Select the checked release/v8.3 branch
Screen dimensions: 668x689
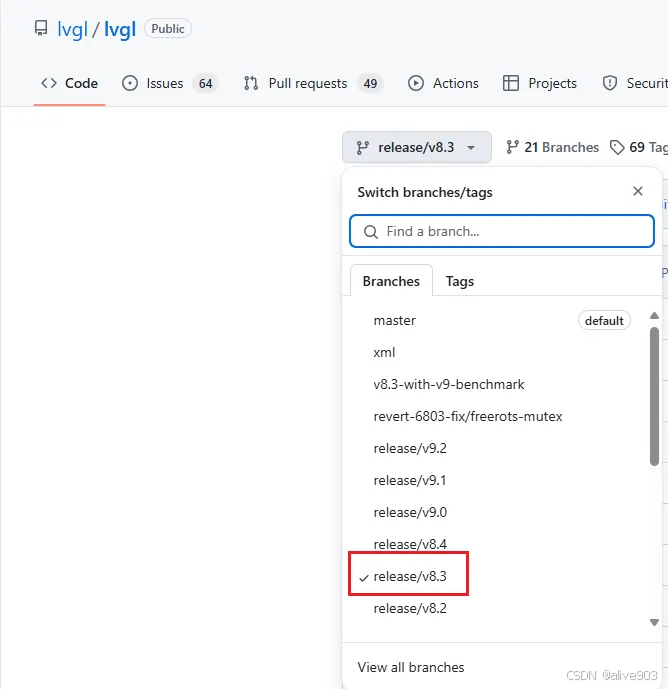point(501,576)
